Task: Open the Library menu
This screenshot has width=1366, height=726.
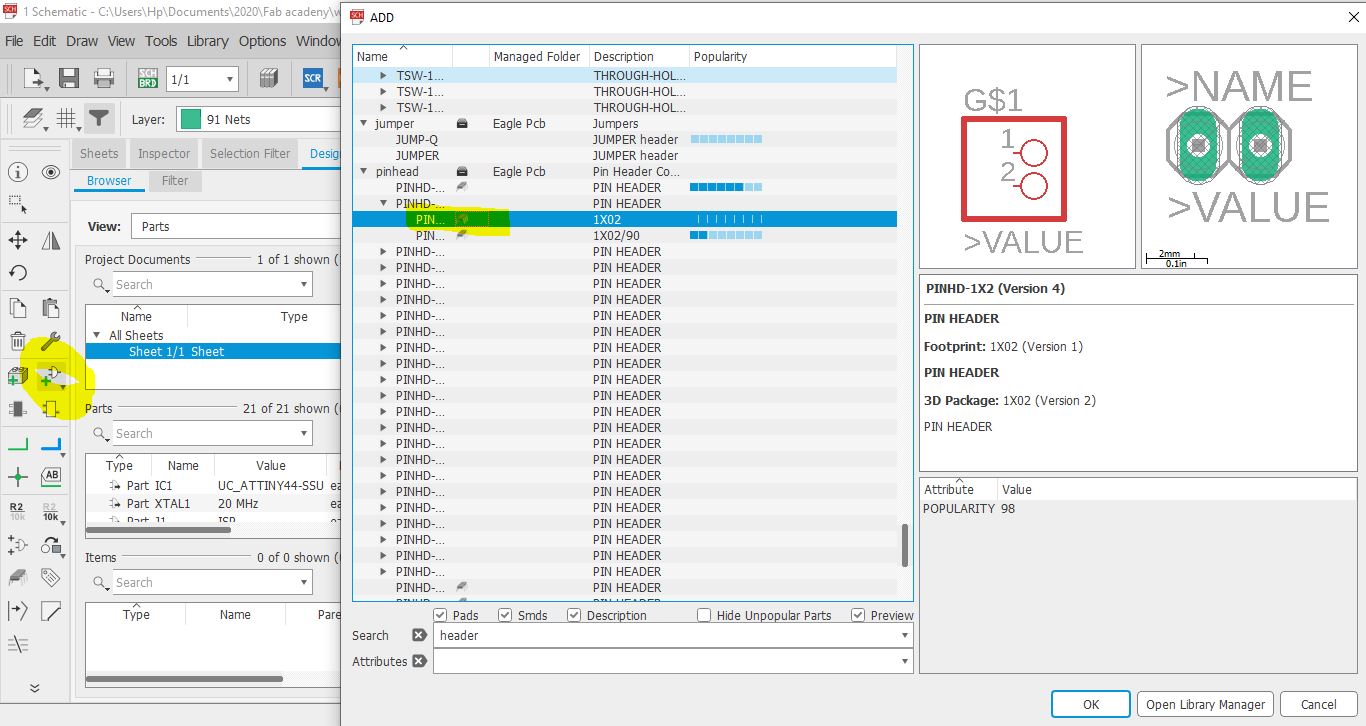Action: [207, 41]
